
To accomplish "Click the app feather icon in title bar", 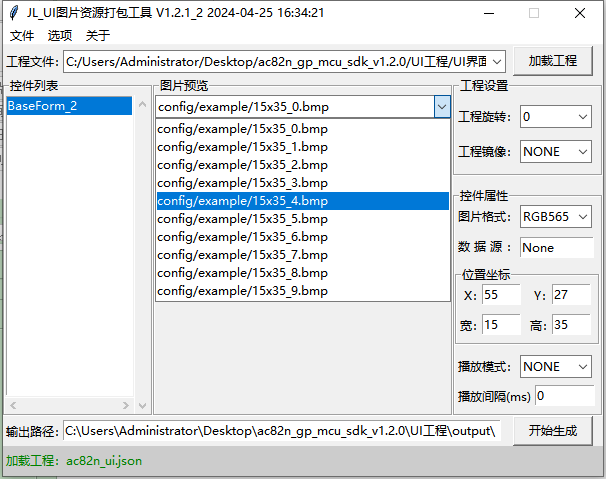I will point(13,13).
